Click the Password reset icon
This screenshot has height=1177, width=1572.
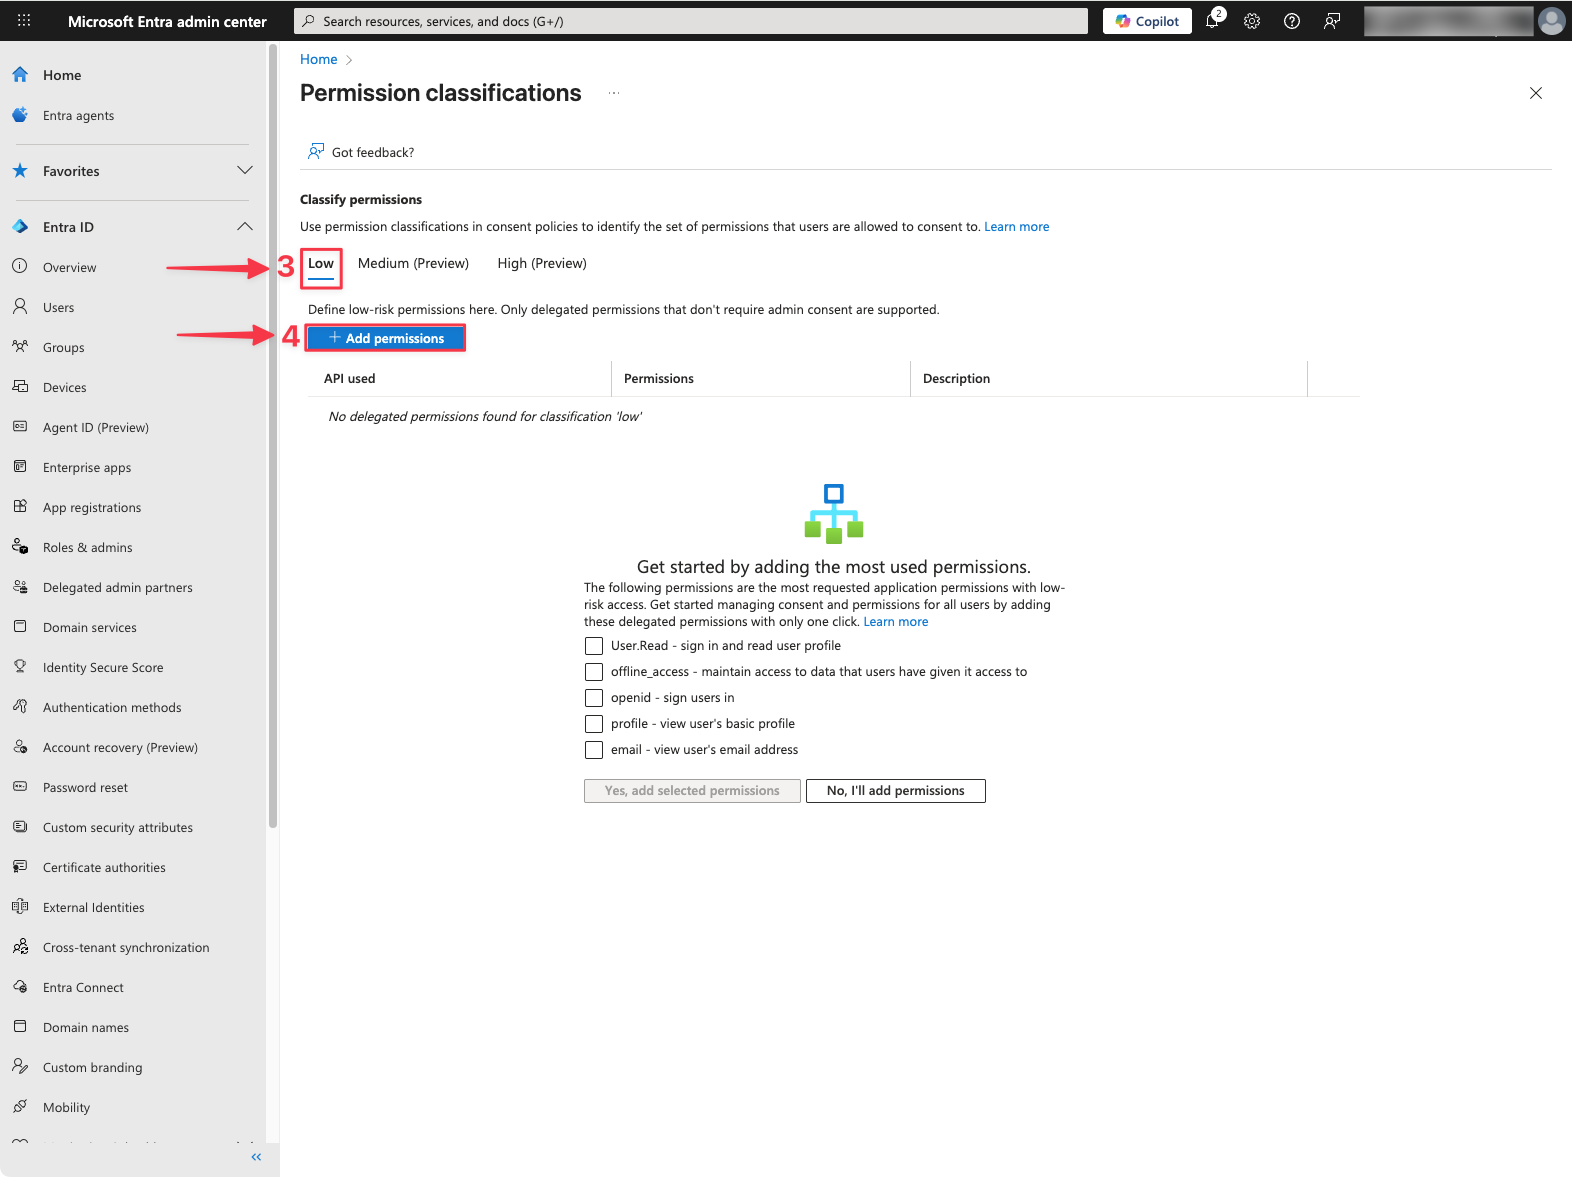tap(20, 786)
